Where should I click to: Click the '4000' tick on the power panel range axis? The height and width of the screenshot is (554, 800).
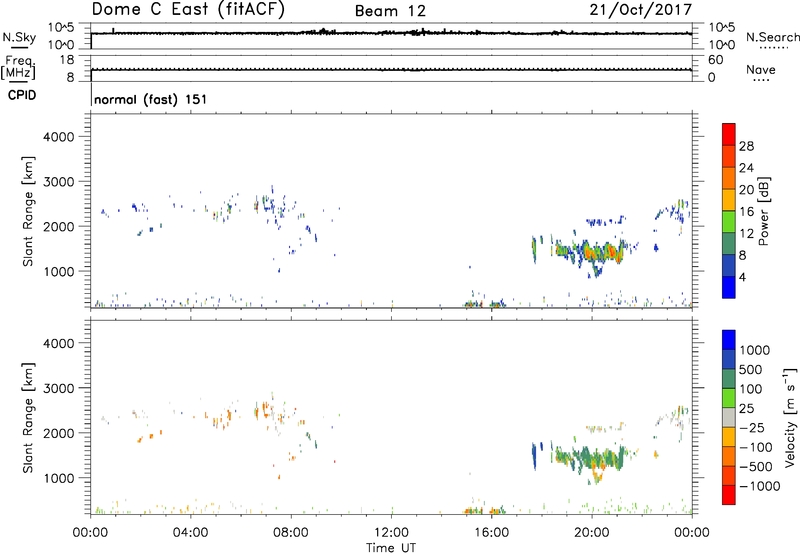click(58, 137)
